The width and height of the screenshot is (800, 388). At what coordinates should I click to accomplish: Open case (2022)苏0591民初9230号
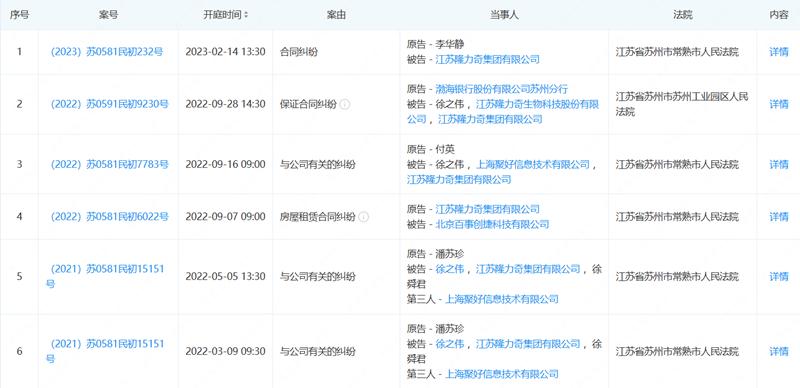point(109,104)
